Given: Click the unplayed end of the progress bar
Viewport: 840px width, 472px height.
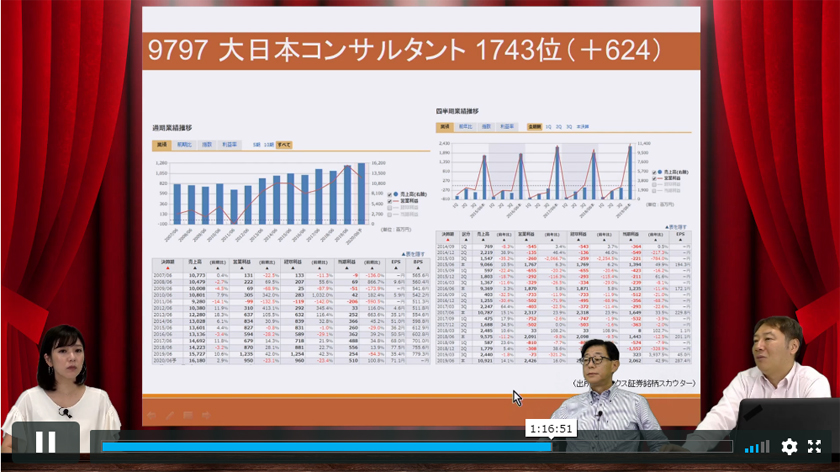Looking at the screenshot, I should [x=642, y=447].
